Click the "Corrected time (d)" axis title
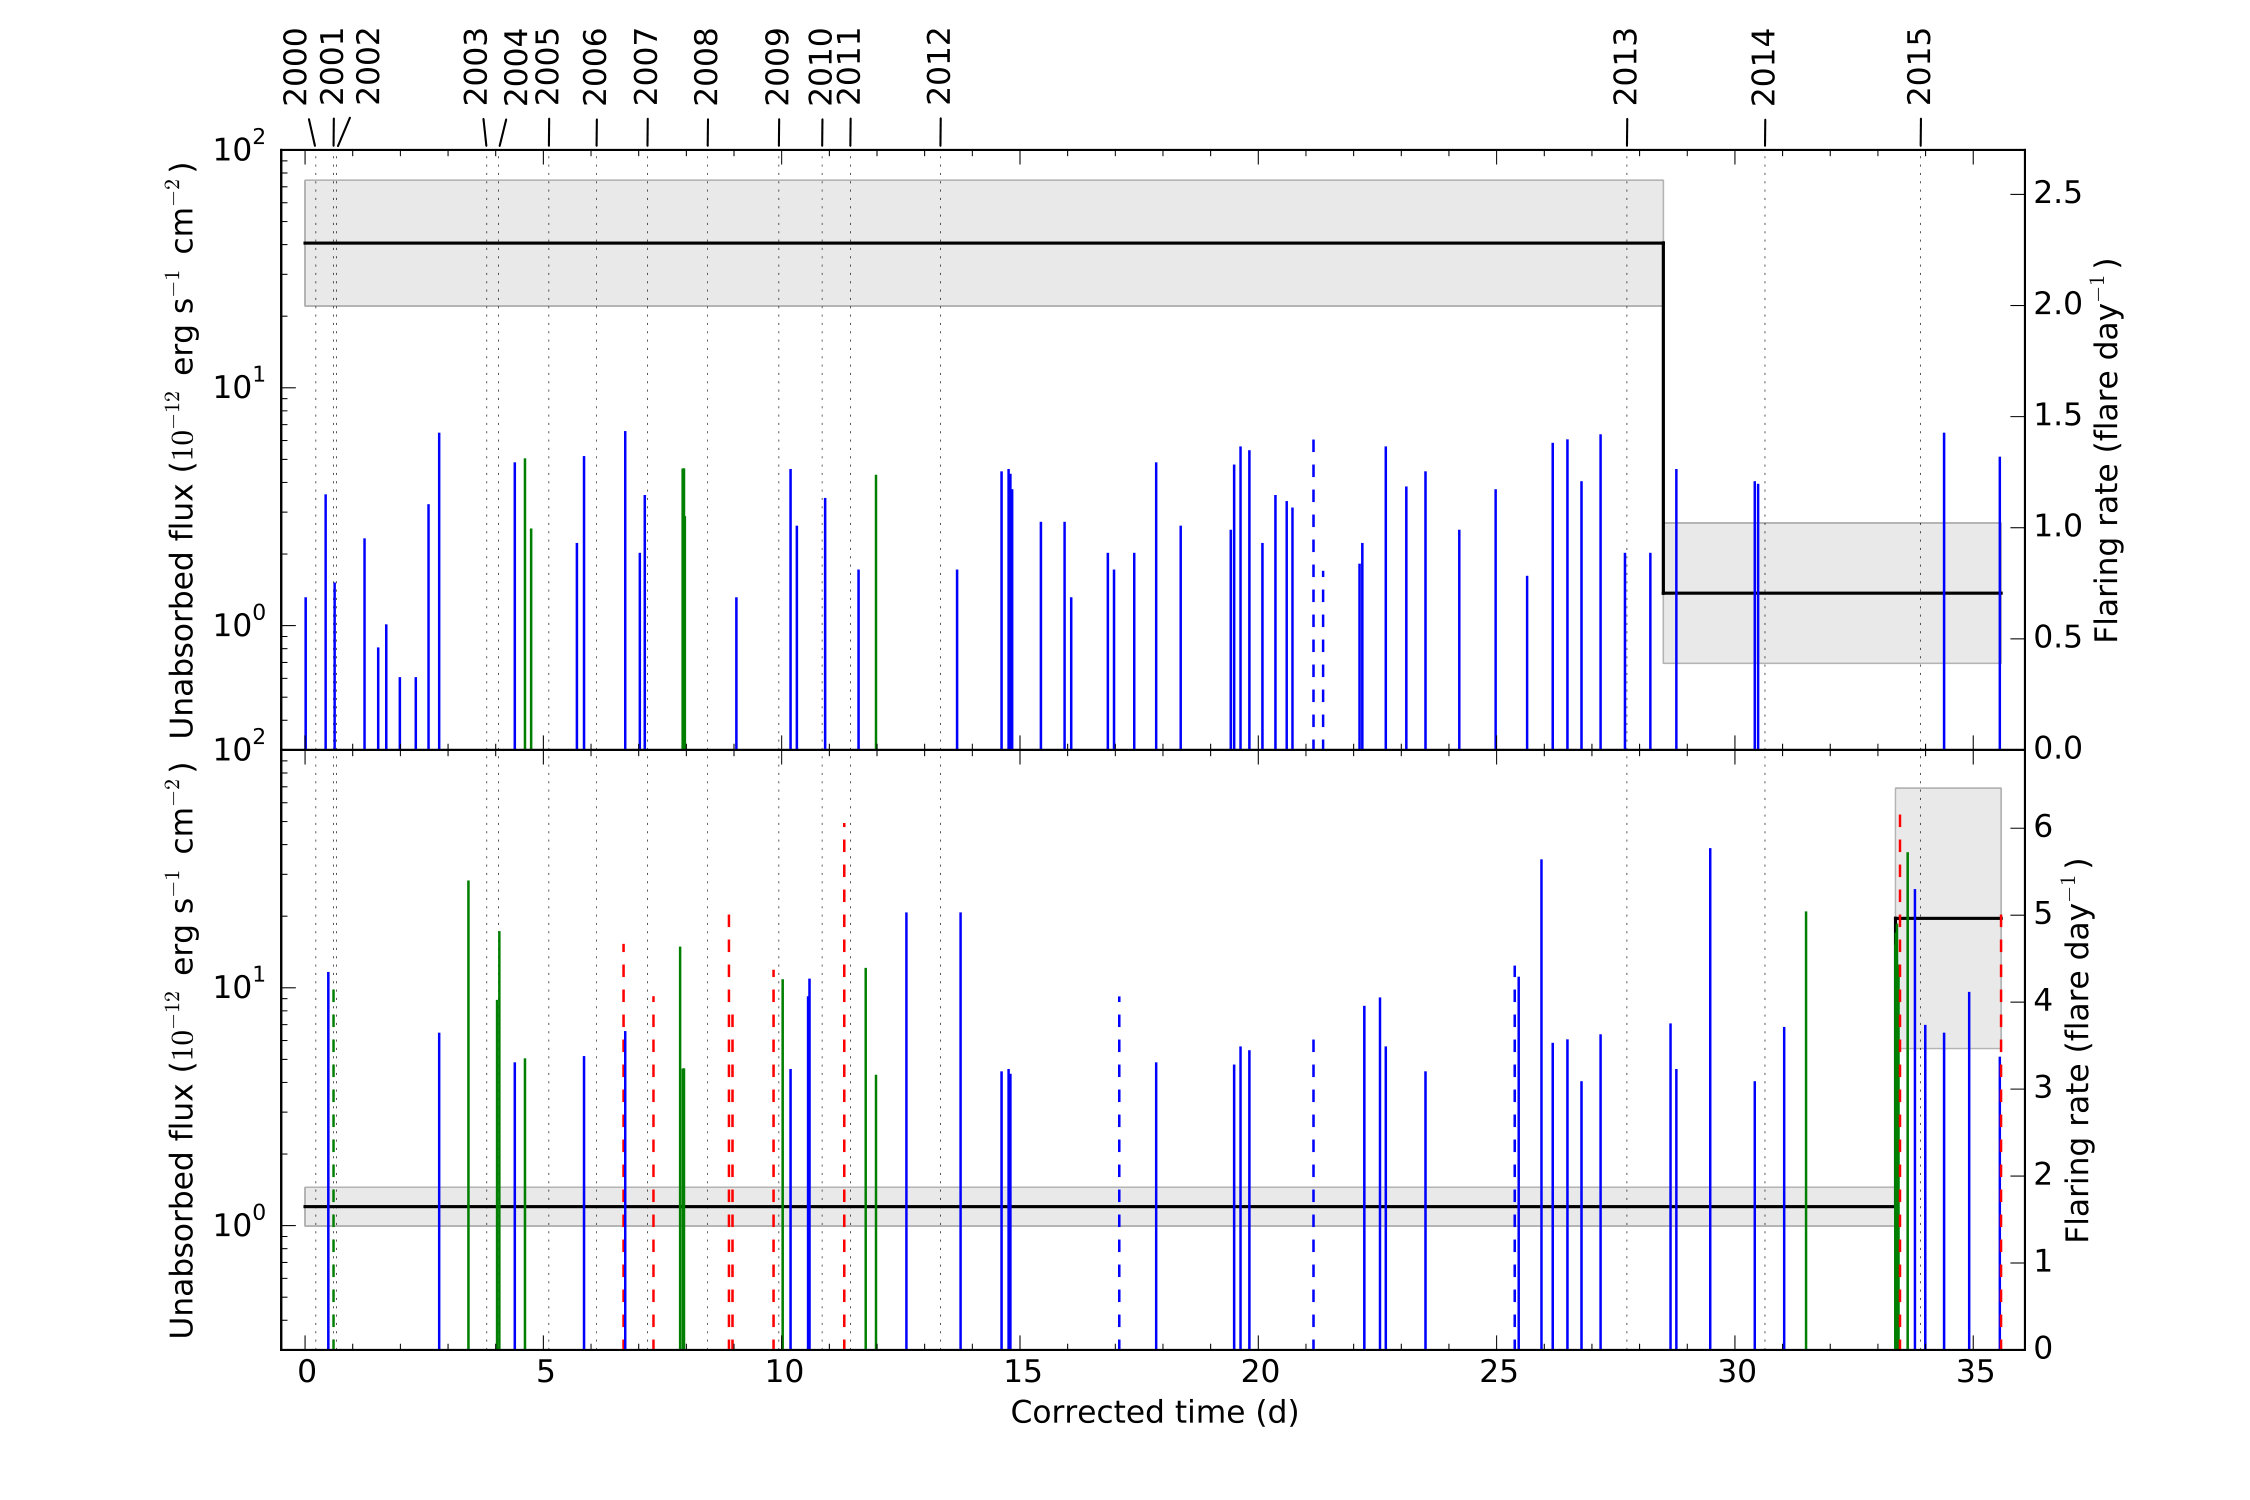The height and width of the screenshot is (1500, 2250). tap(1154, 1413)
